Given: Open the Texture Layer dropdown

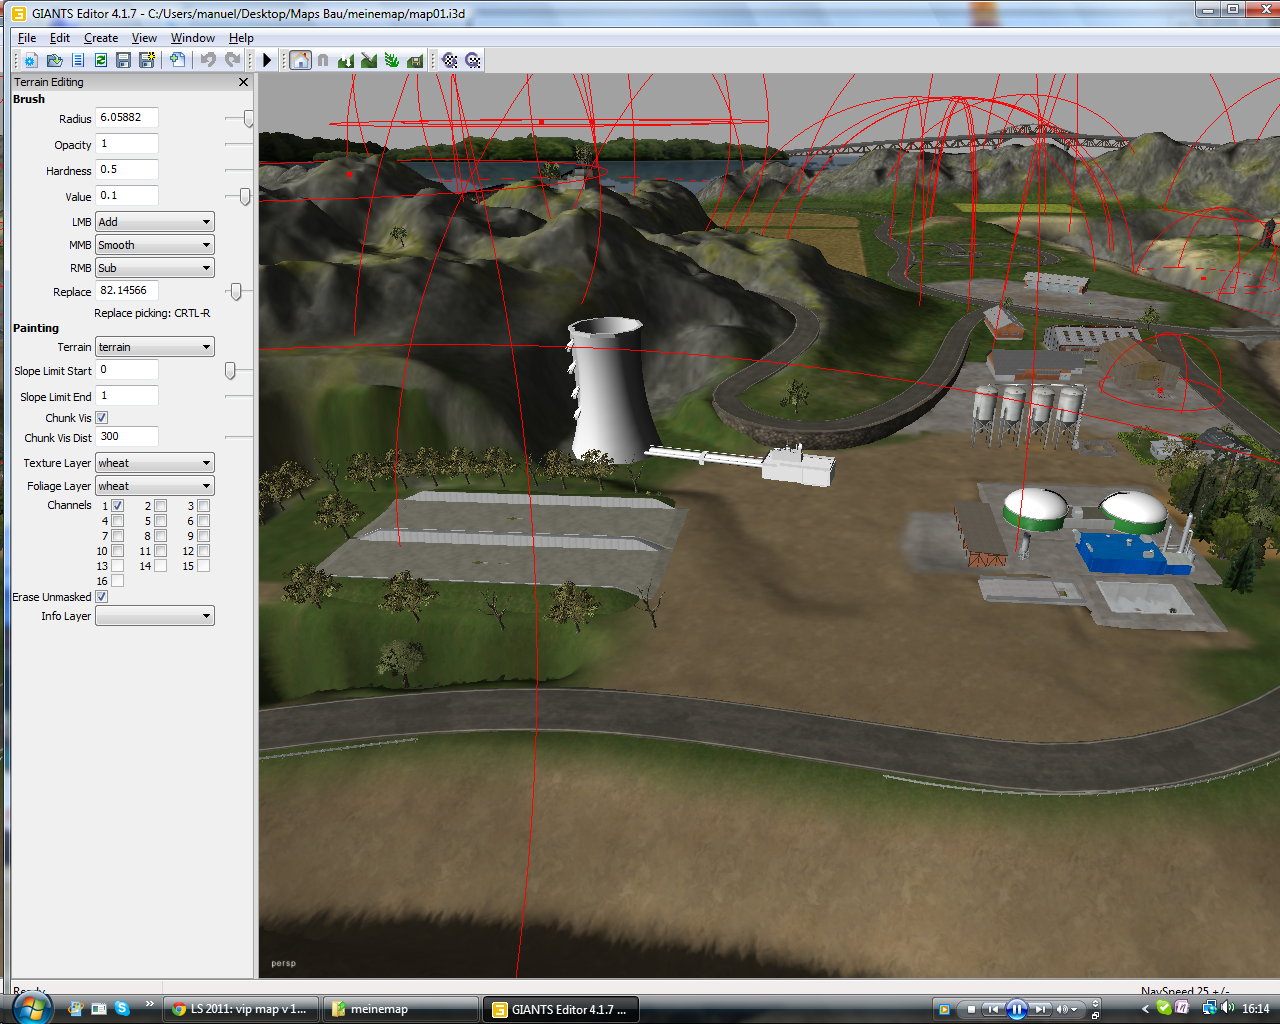Looking at the screenshot, I should tap(155, 463).
